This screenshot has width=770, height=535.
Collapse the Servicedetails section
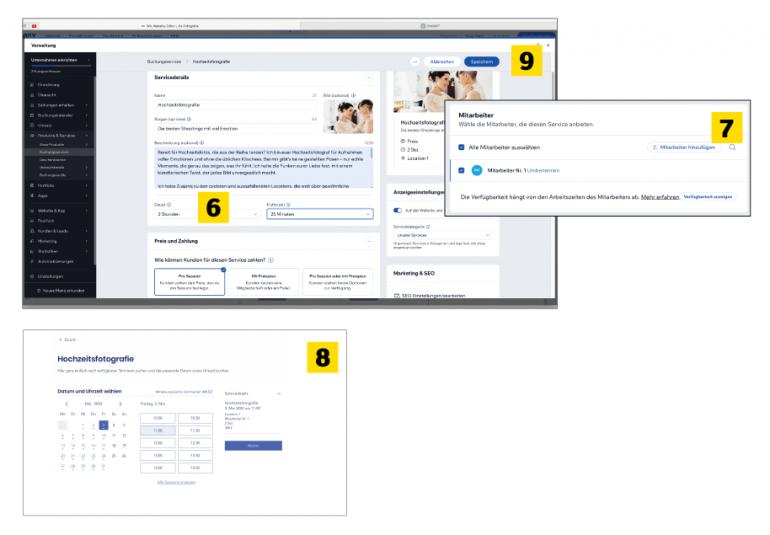(x=368, y=78)
